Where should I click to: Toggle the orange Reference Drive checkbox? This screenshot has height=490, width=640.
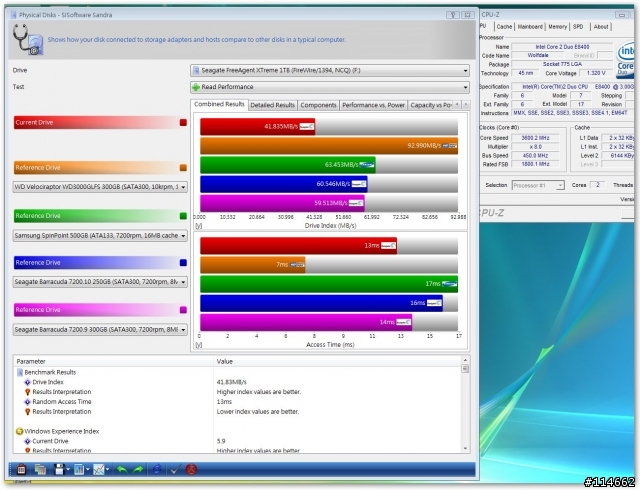pos(183,167)
